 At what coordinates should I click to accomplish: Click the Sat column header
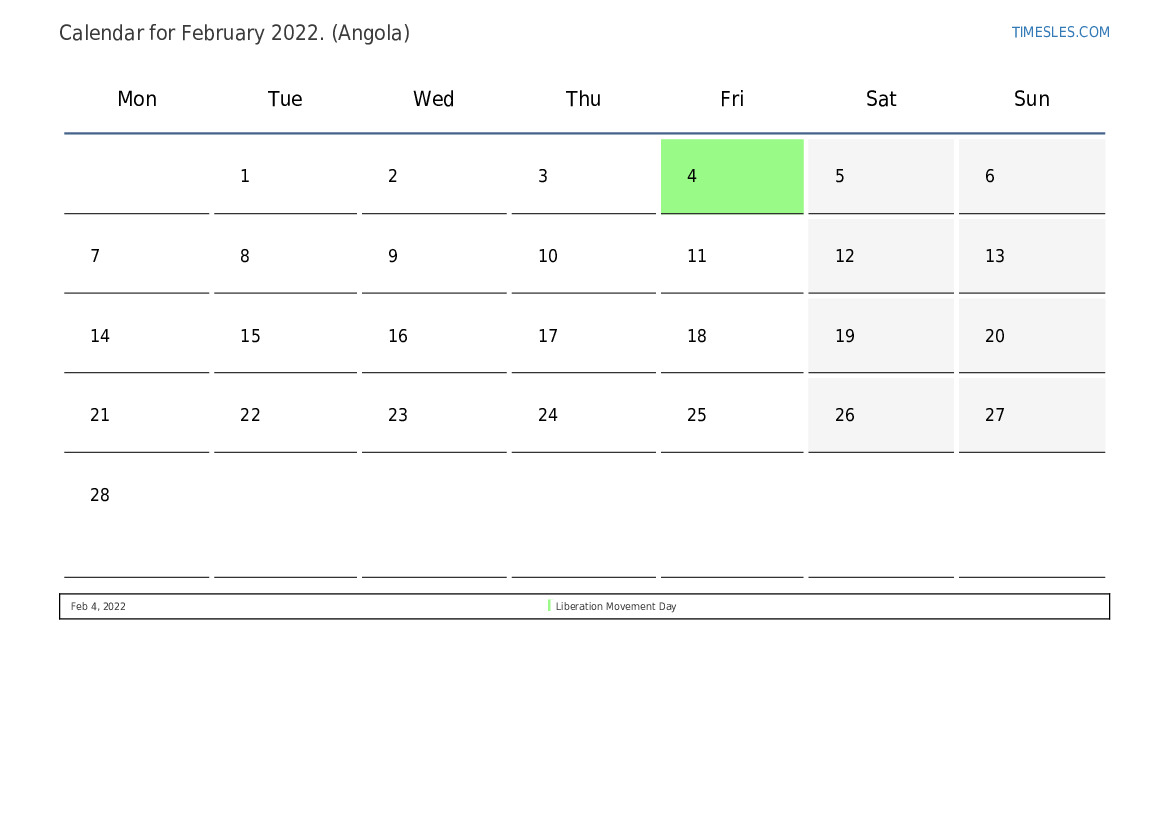pos(880,98)
